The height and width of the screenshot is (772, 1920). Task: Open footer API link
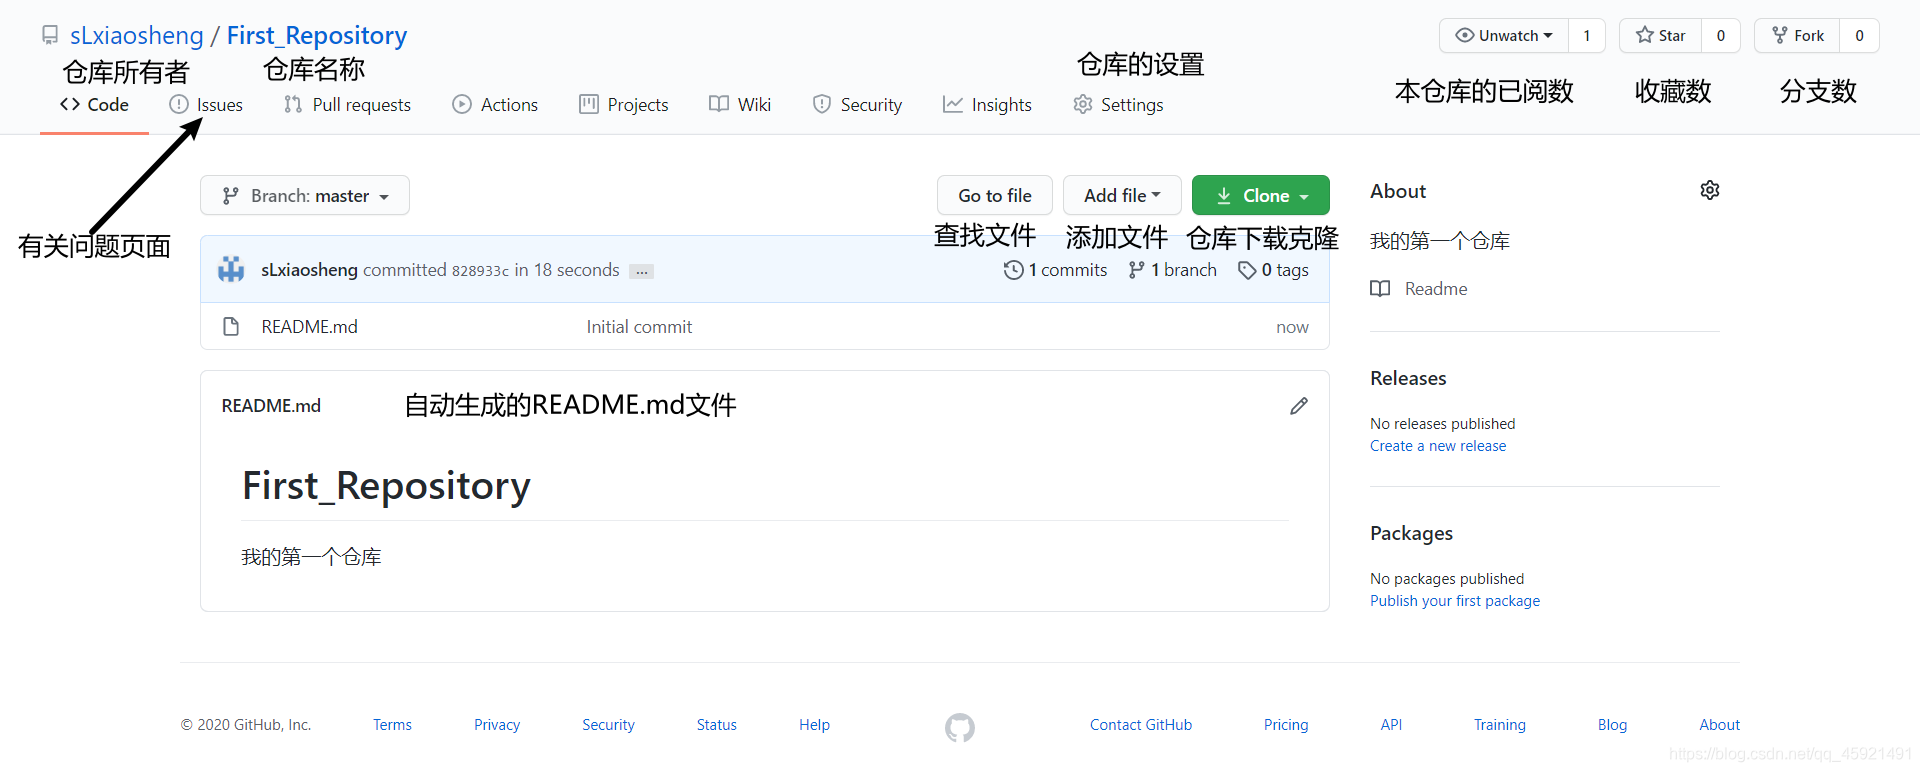(x=1391, y=725)
